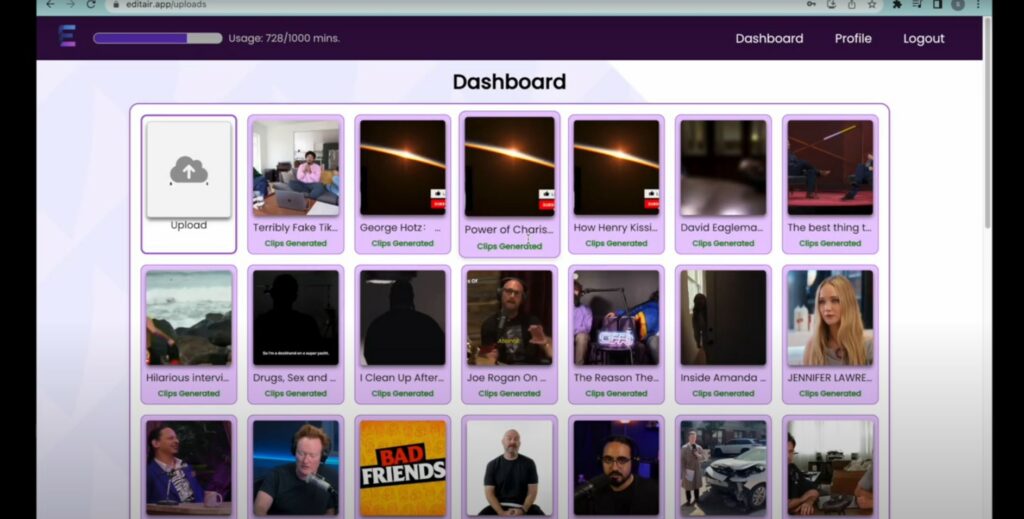Reload the page with browser refresh icon

91,5
